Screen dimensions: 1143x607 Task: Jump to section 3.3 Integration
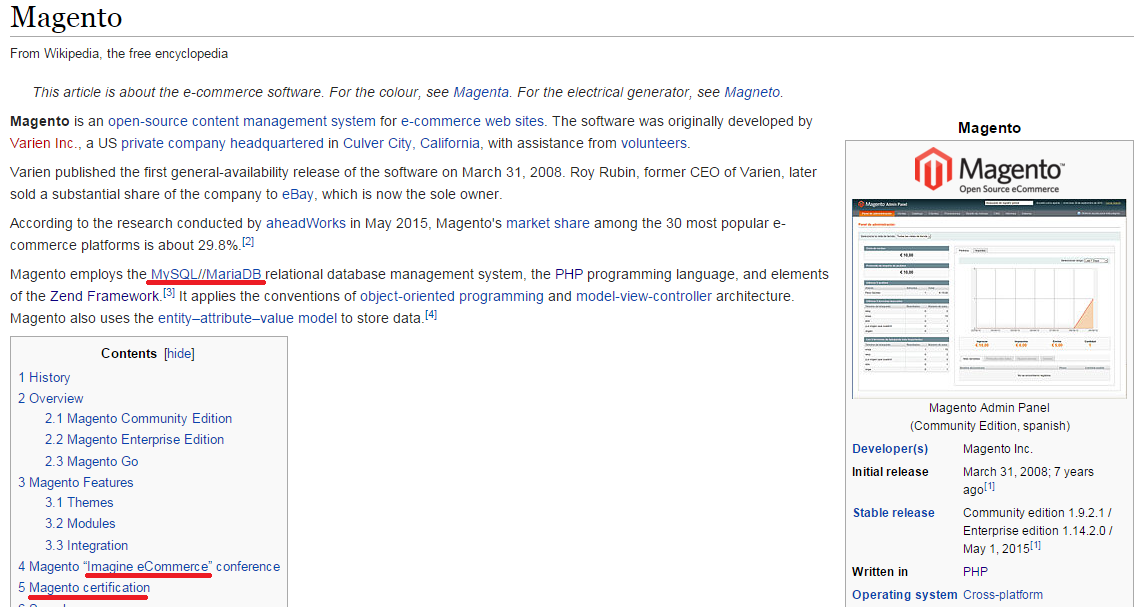coord(86,546)
